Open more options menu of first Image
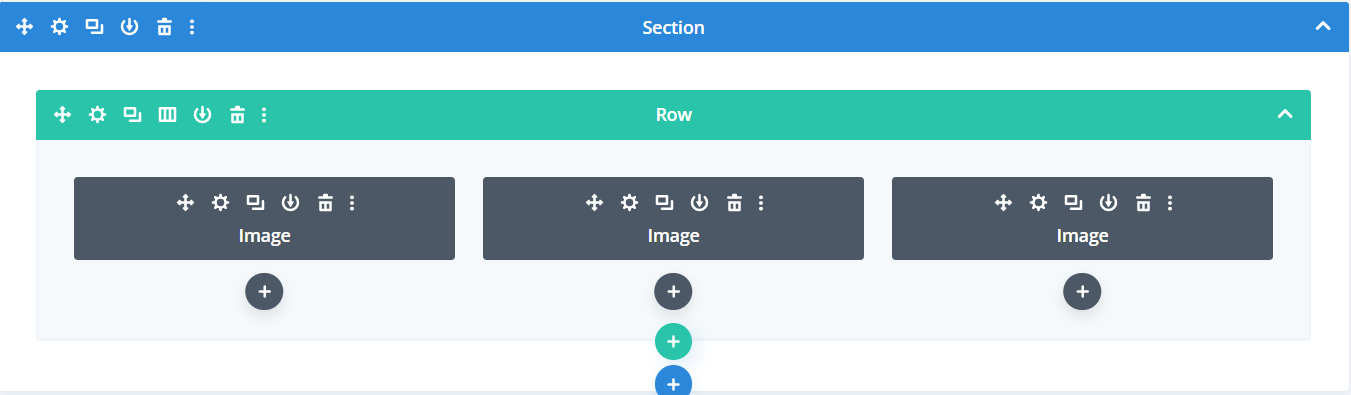This screenshot has height=395, width=1351. tap(352, 203)
